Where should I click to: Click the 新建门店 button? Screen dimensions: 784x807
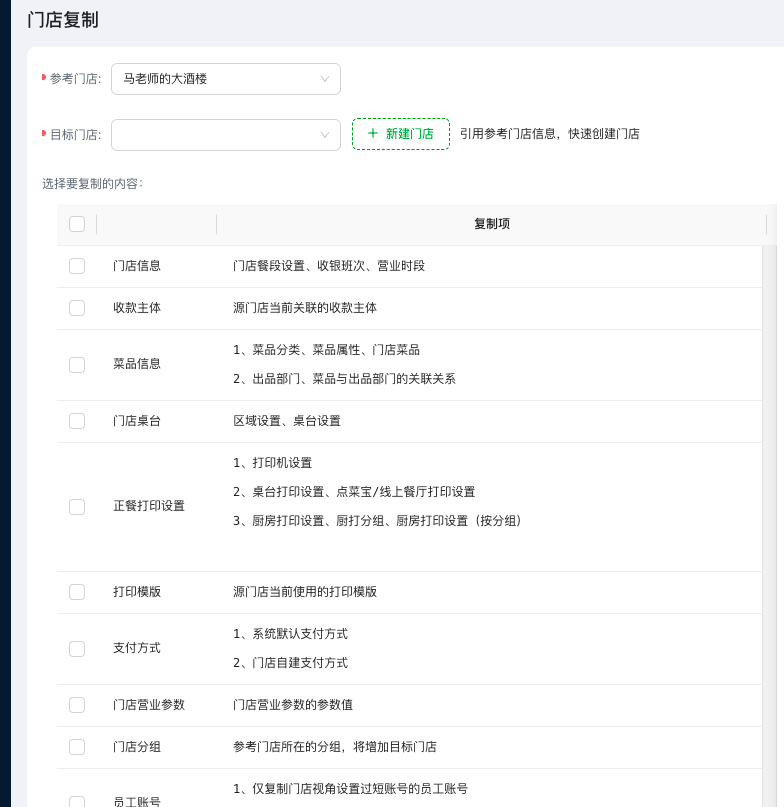point(400,134)
